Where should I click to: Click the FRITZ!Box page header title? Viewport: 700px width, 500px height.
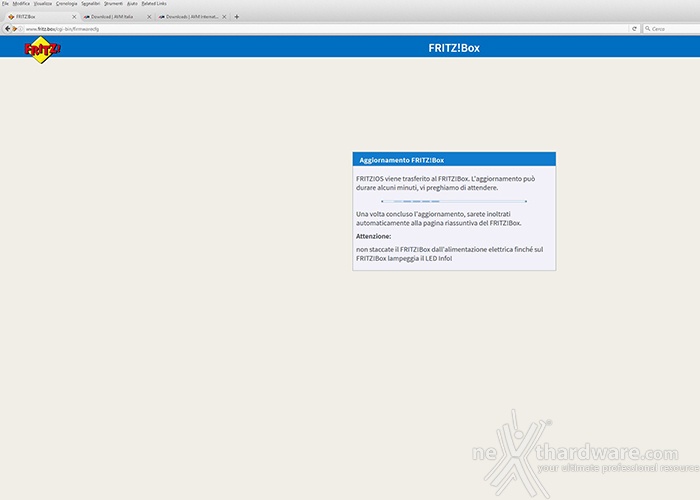click(454, 48)
